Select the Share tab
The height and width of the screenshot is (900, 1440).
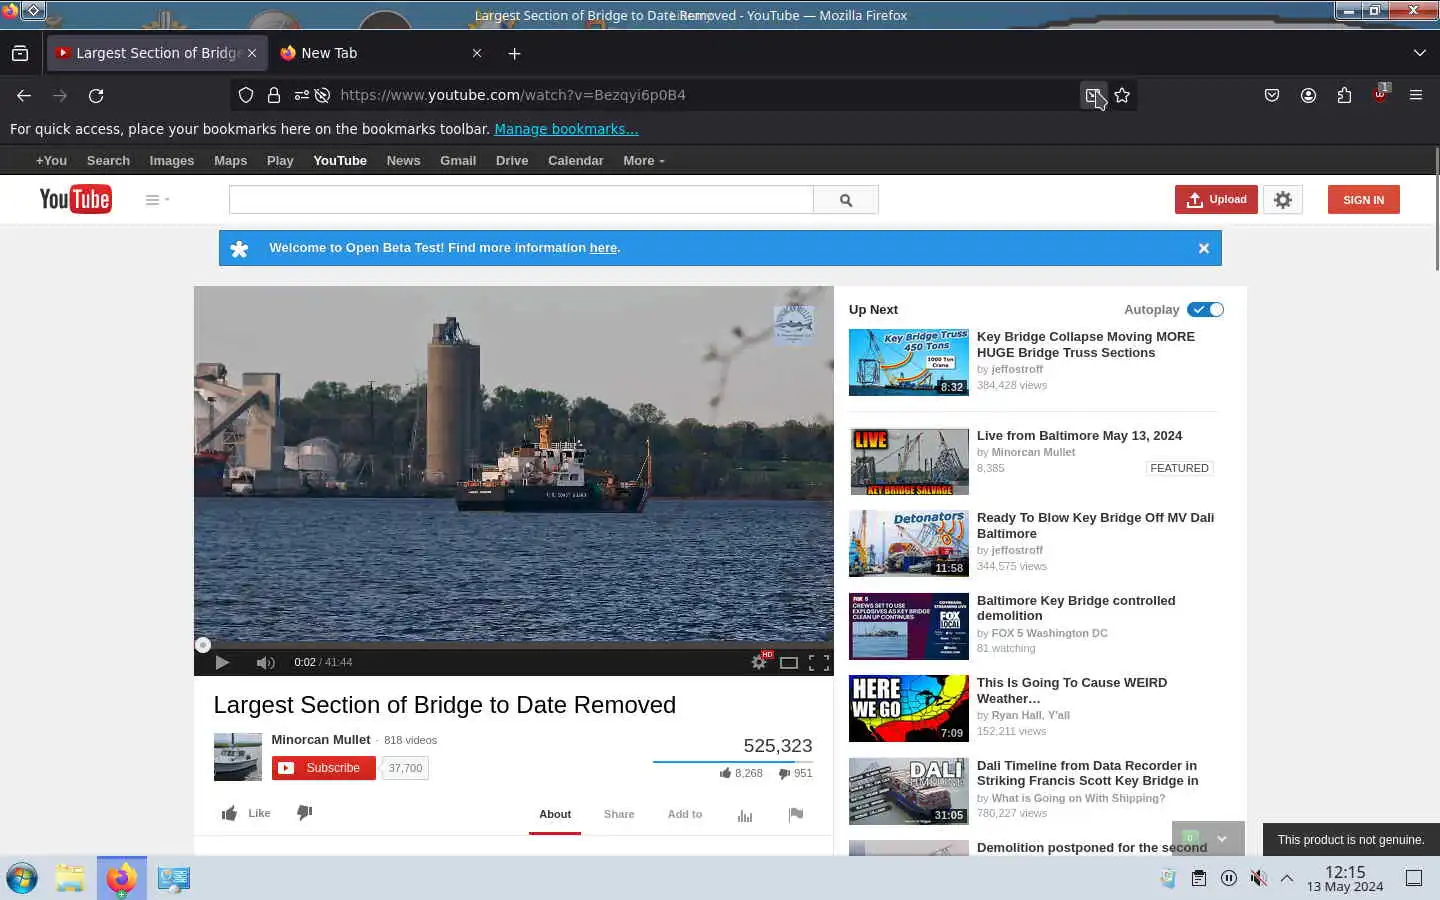coord(619,814)
